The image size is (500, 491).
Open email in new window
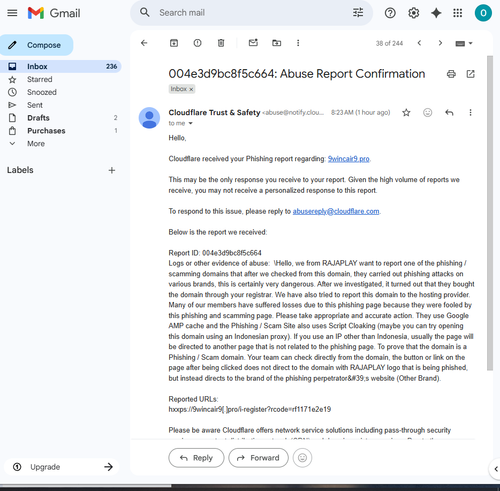coord(470,74)
